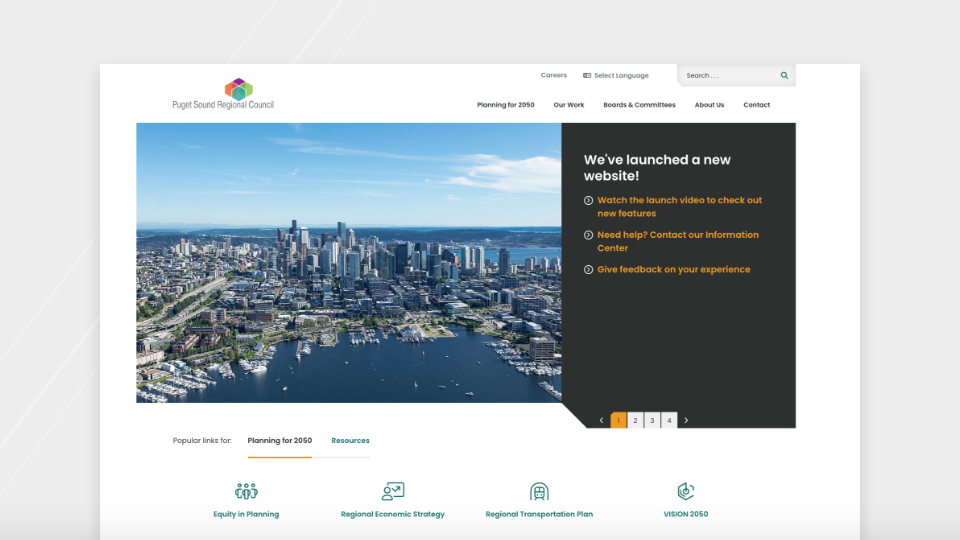Open Give feedback on your experience link
960x540 pixels.
click(x=673, y=269)
